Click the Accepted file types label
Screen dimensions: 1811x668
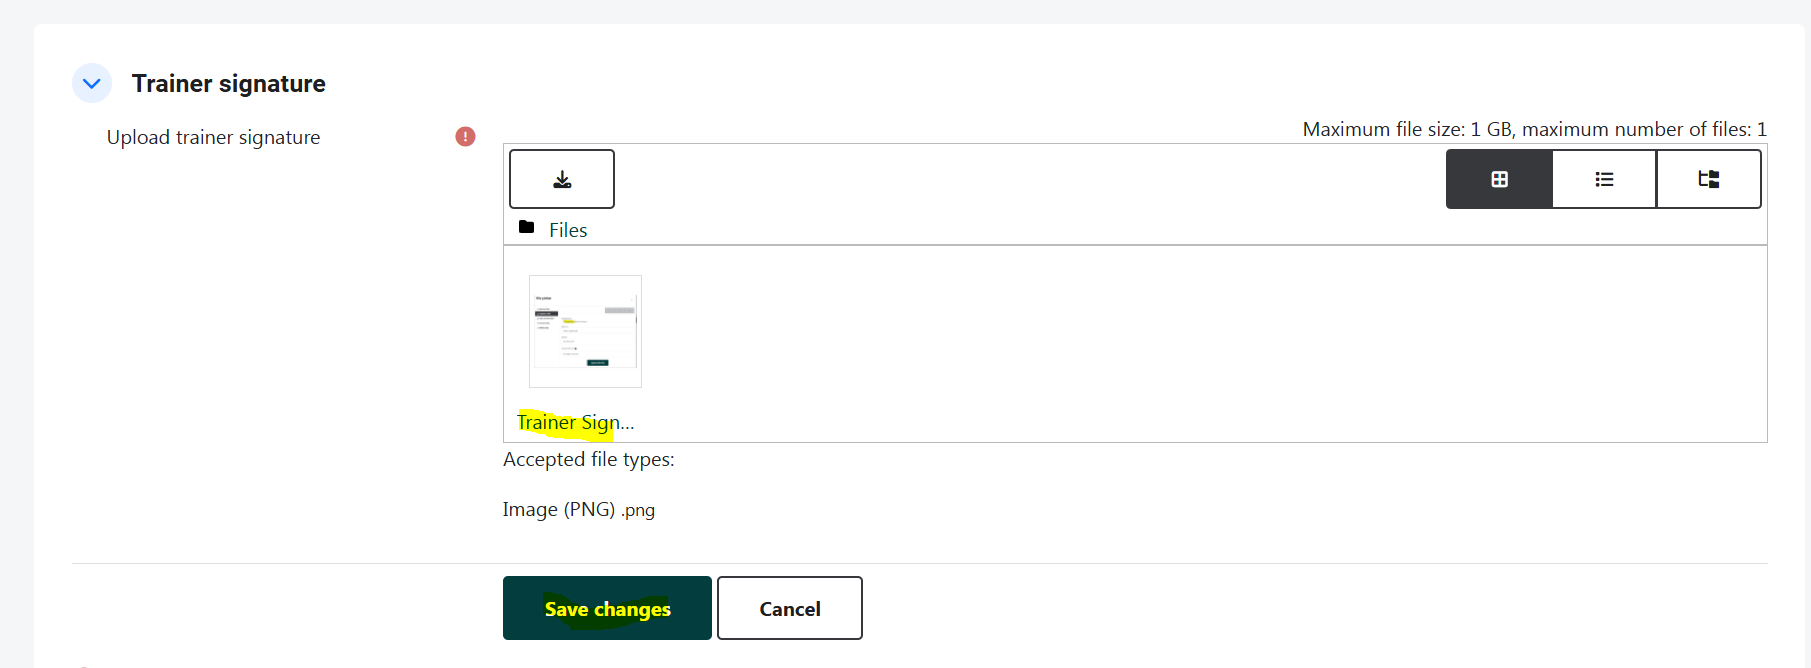tap(588, 460)
